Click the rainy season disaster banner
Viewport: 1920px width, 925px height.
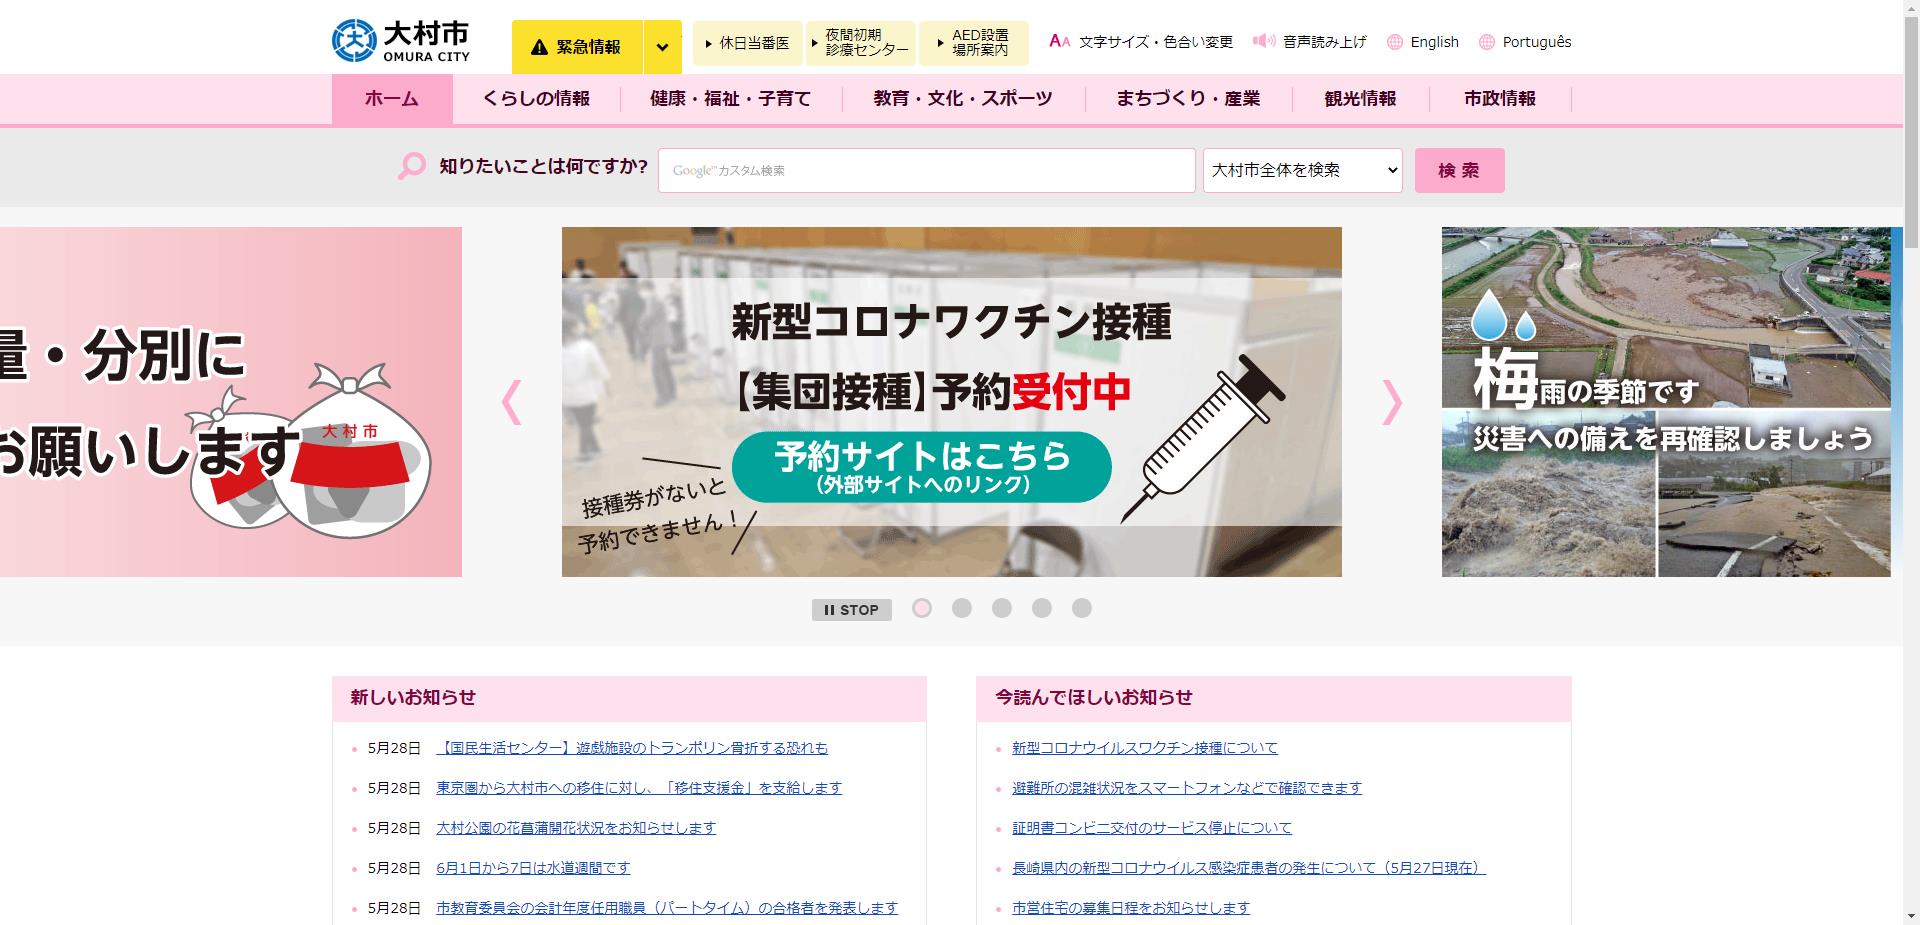click(1665, 402)
